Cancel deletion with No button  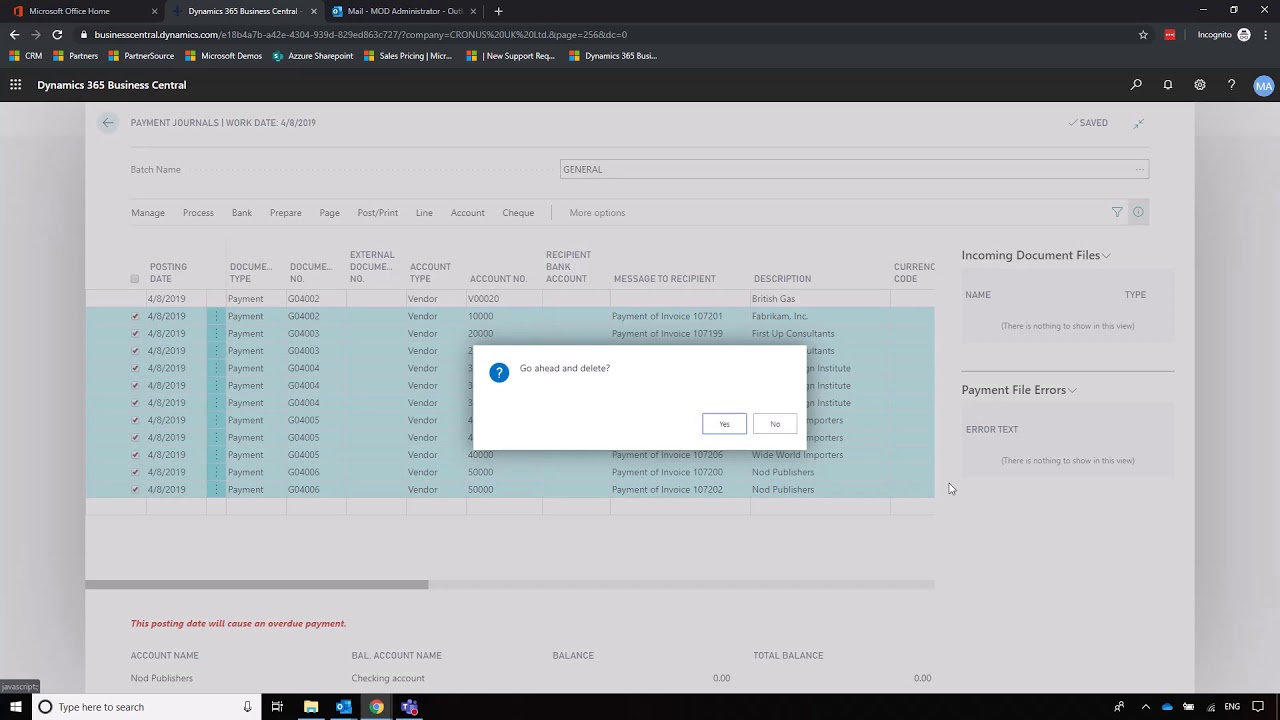click(775, 424)
